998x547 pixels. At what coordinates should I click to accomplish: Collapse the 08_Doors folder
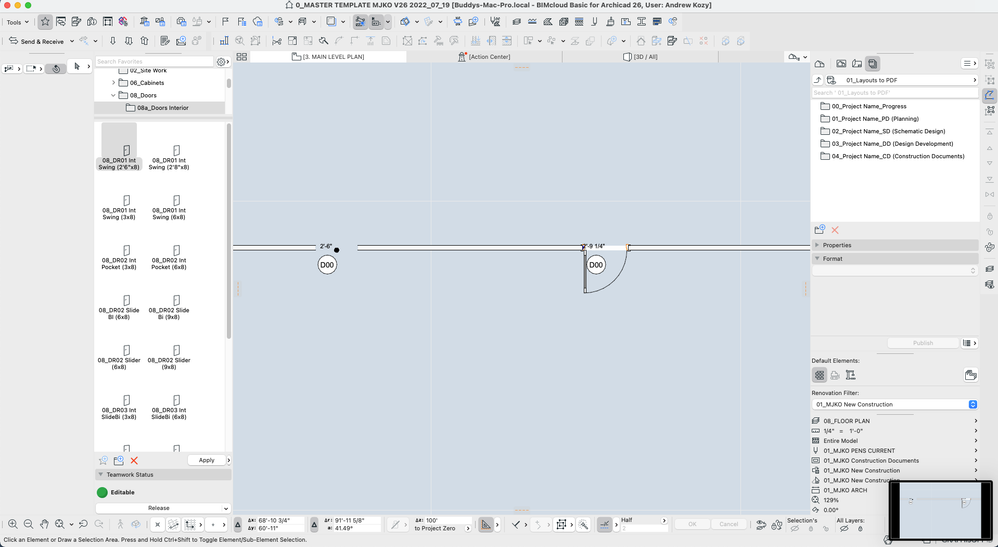pyautogui.click(x=113, y=95)
